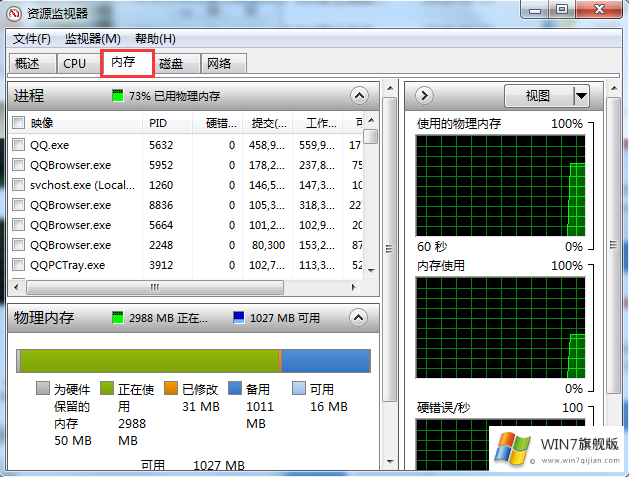Image resolution: width=629 pixels, height=477 pixels.
Task: Collapse the 物理内存 section
Action: point(358,318)
